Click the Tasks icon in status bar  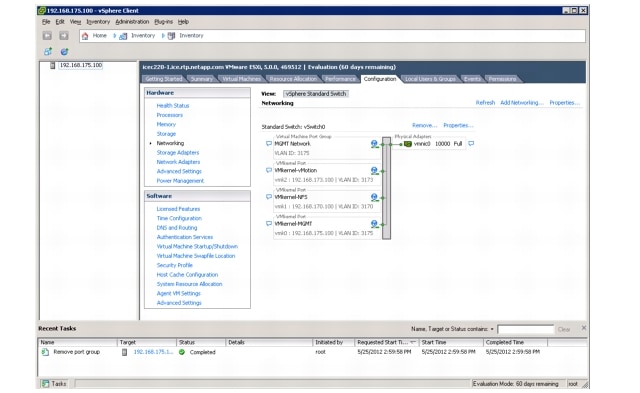click(x=46, y=384)
